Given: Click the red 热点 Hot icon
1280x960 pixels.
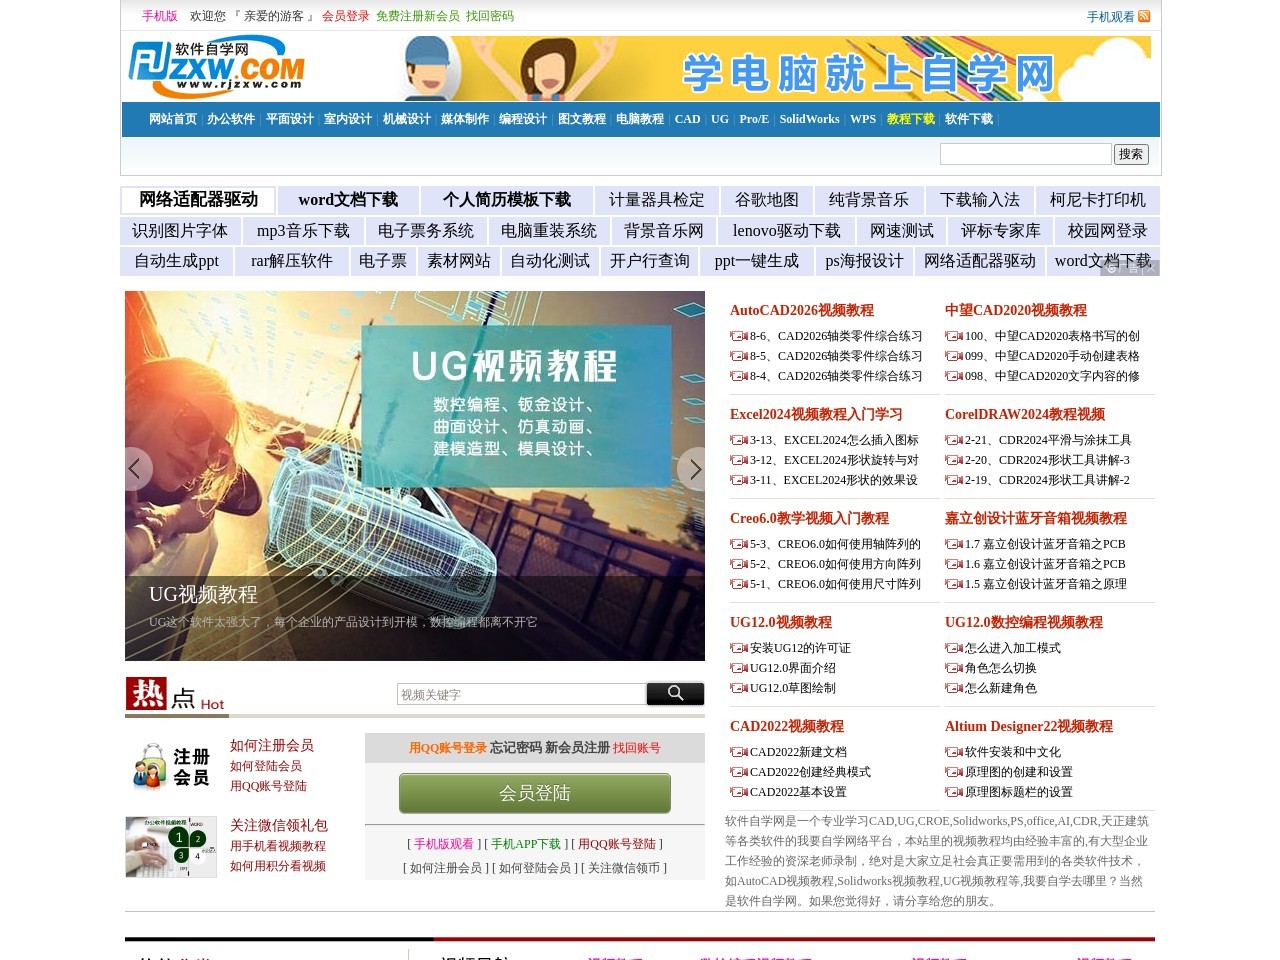Looking at the screenshot, I should pos(146,694).
